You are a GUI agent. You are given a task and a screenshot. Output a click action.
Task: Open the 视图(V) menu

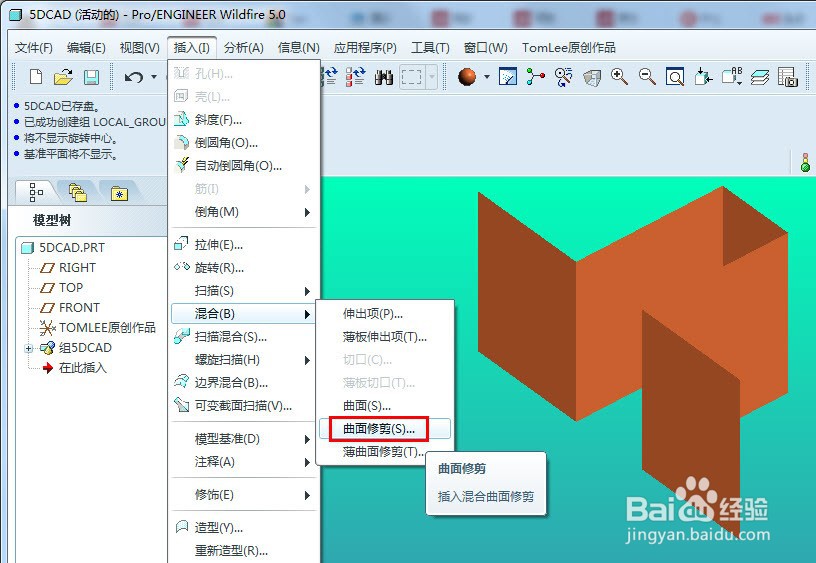(139, 48)
